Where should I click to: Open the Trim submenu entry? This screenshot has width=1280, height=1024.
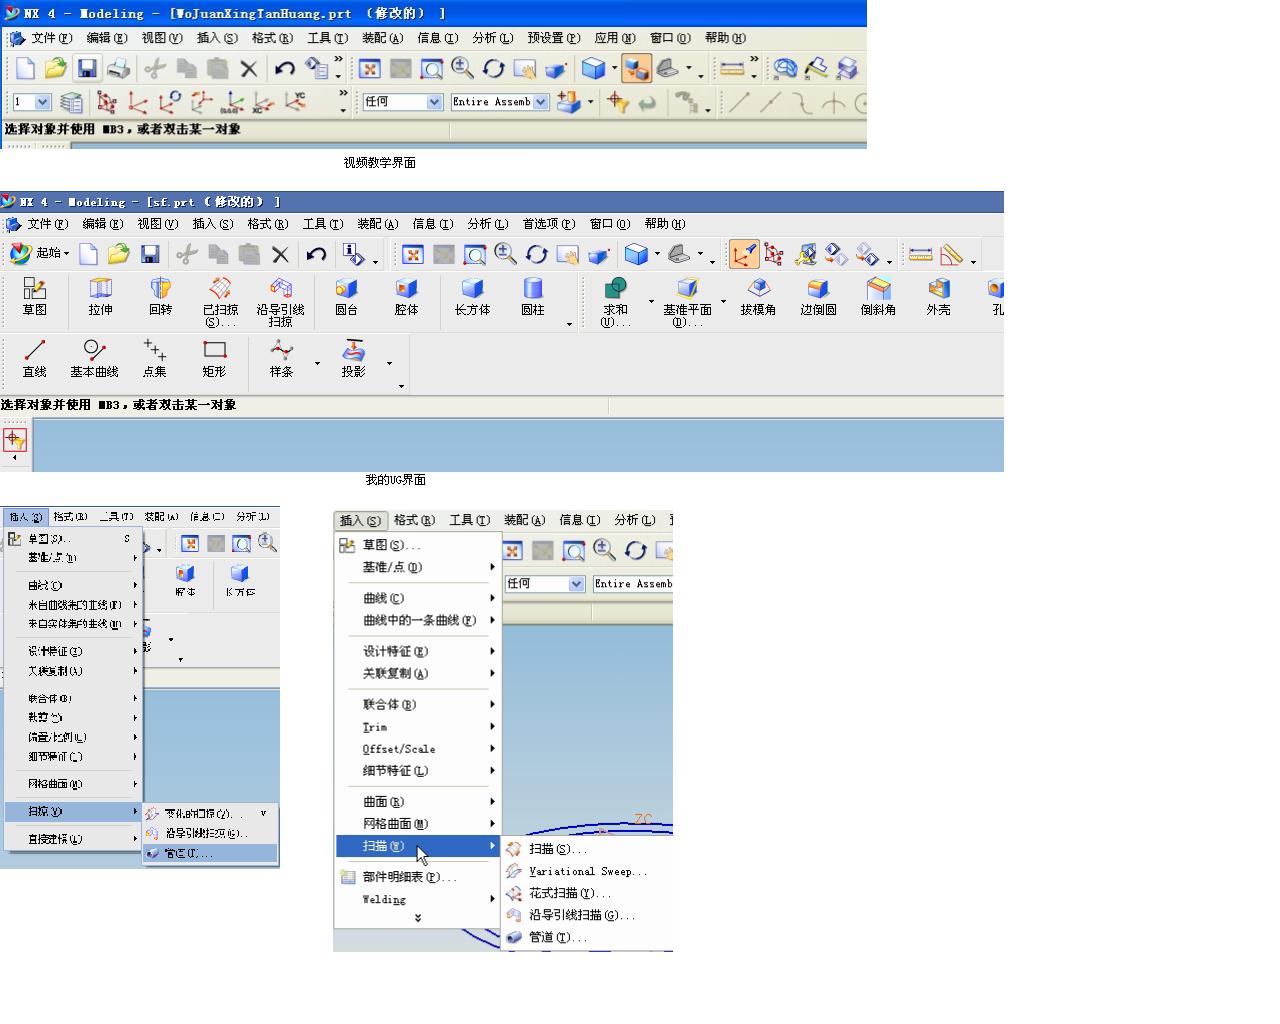(x=418, y=727)
